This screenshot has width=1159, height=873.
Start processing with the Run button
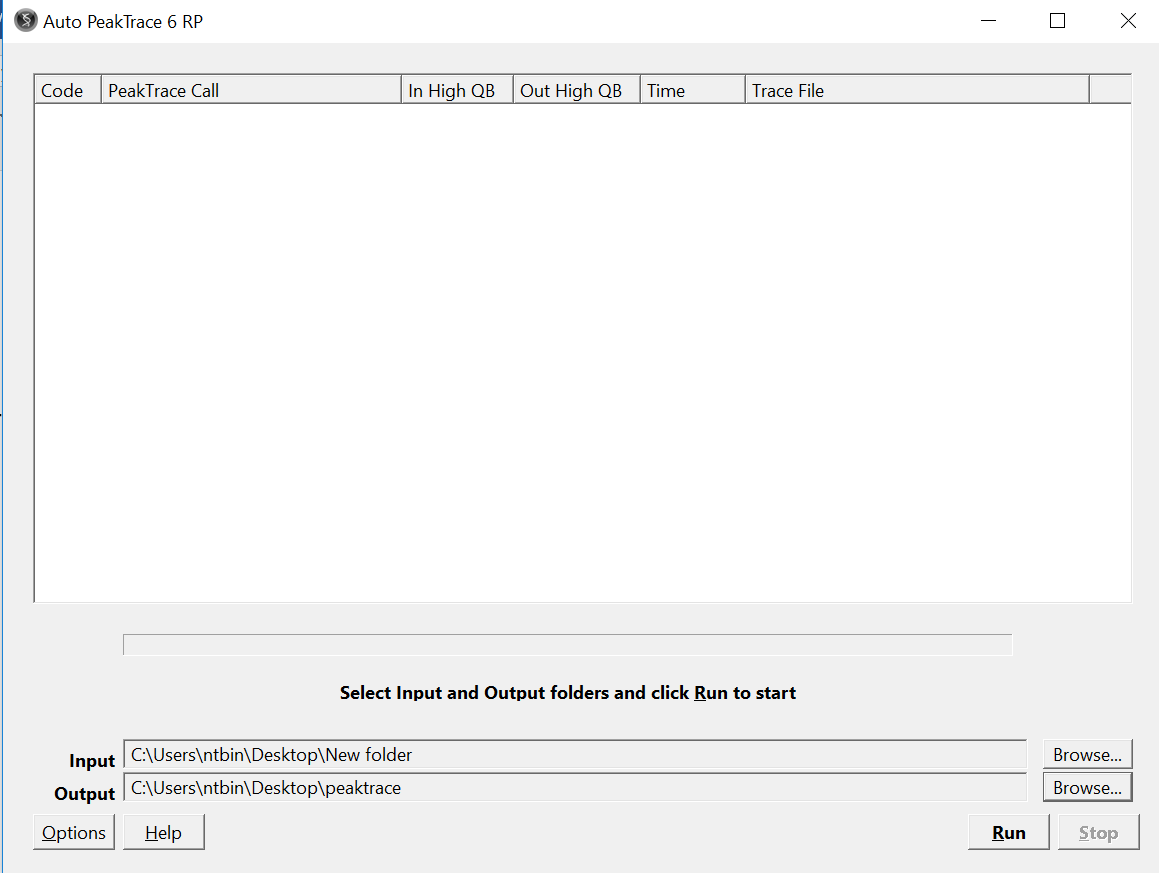(1008, 832)
